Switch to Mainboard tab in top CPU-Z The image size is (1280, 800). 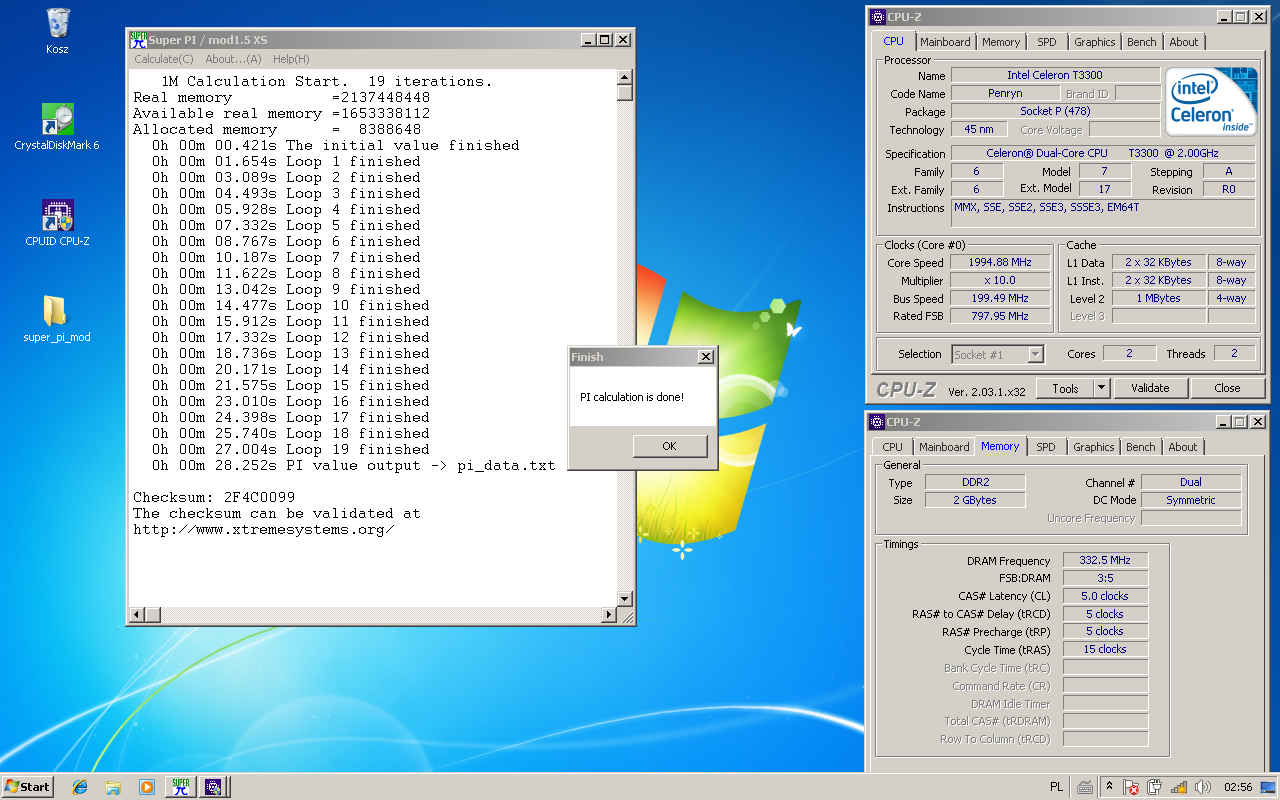tap(945, 42)
